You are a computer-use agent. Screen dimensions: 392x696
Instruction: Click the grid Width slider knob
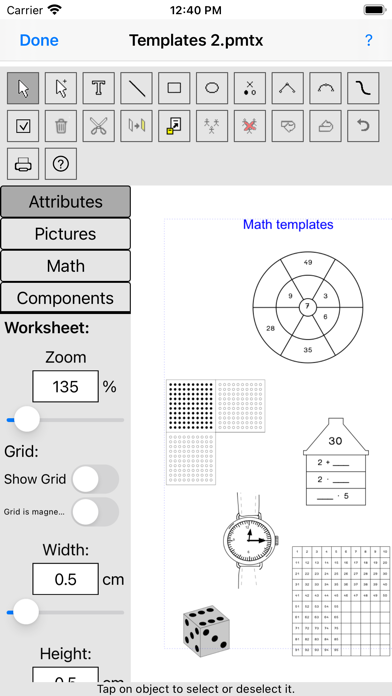pyautogui.click(x=26, y=612)
